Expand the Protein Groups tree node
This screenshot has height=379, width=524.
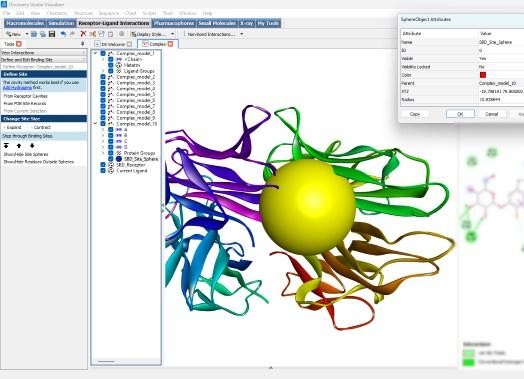[103, 153]
